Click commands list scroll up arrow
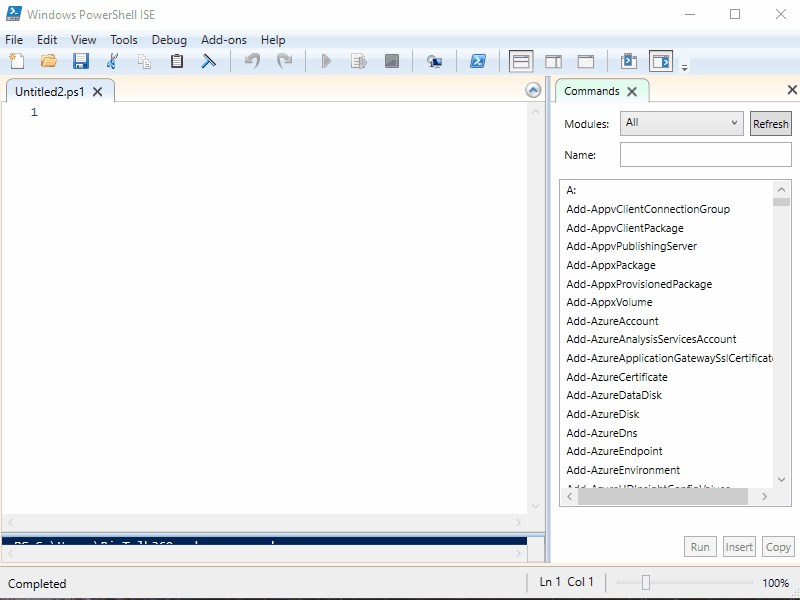Screen dimensions: 800x600 781,190
